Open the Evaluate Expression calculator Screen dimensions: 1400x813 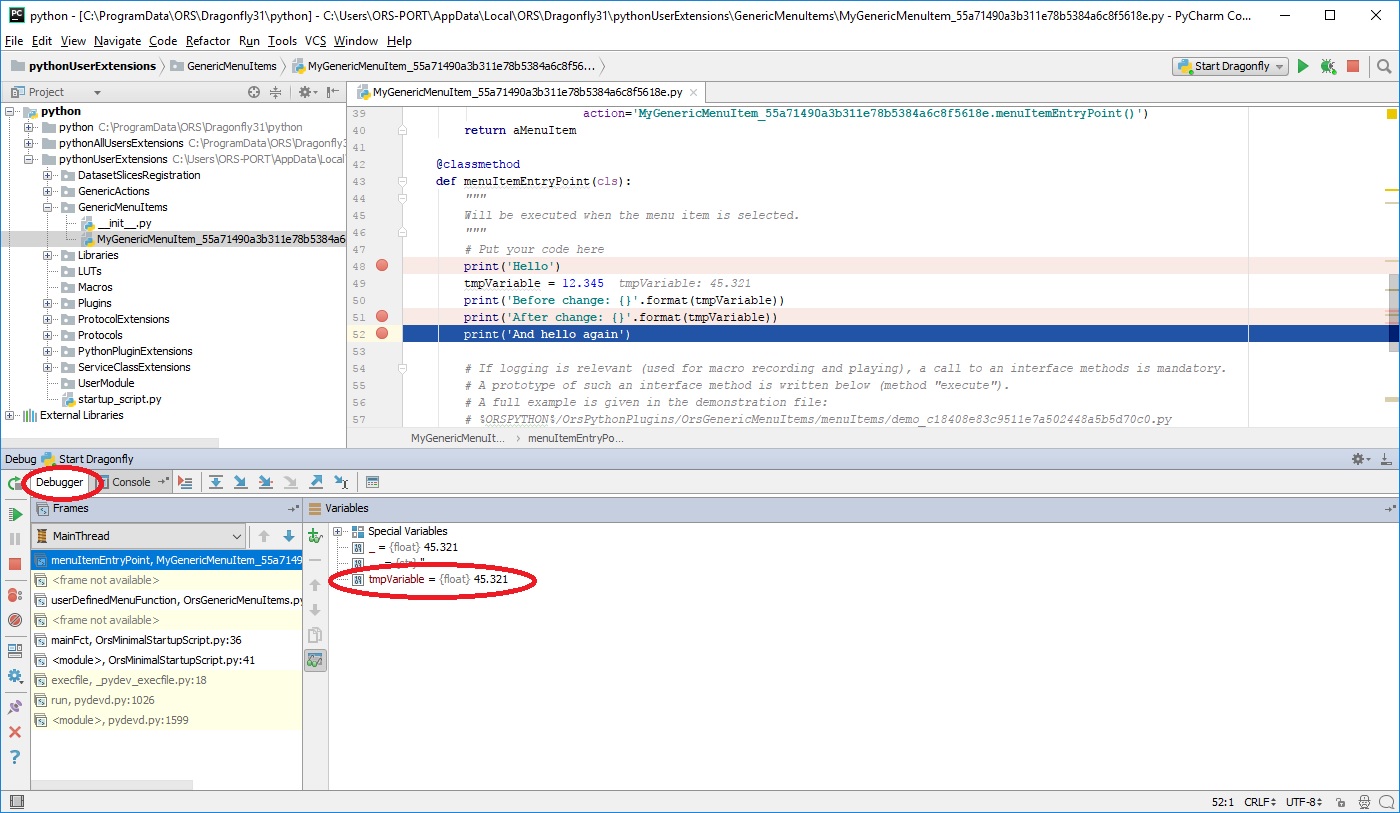coord(371,481)
